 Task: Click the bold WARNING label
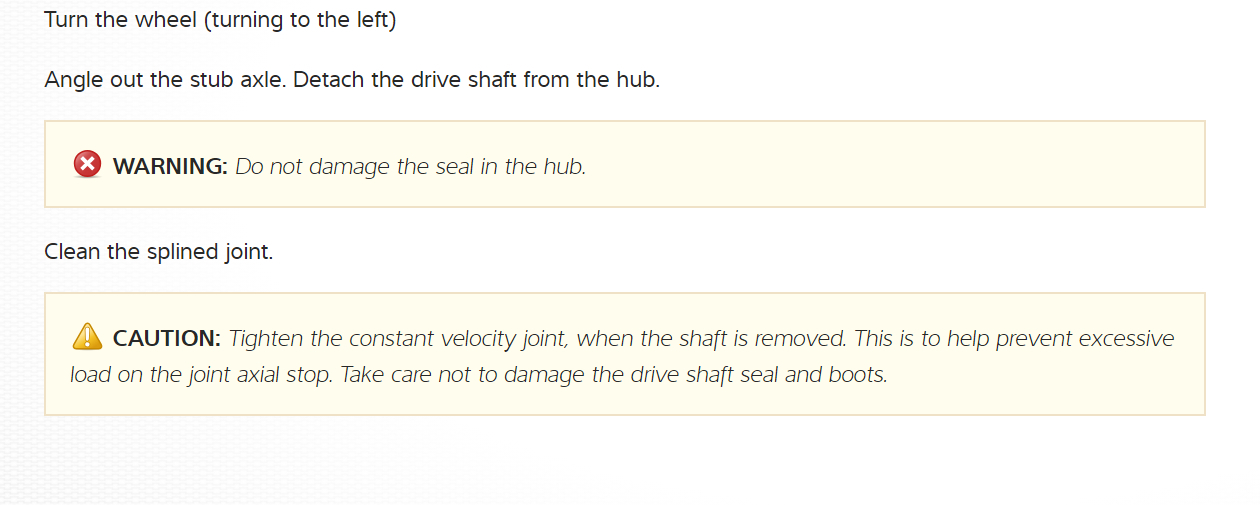click(x=170, y=166)
